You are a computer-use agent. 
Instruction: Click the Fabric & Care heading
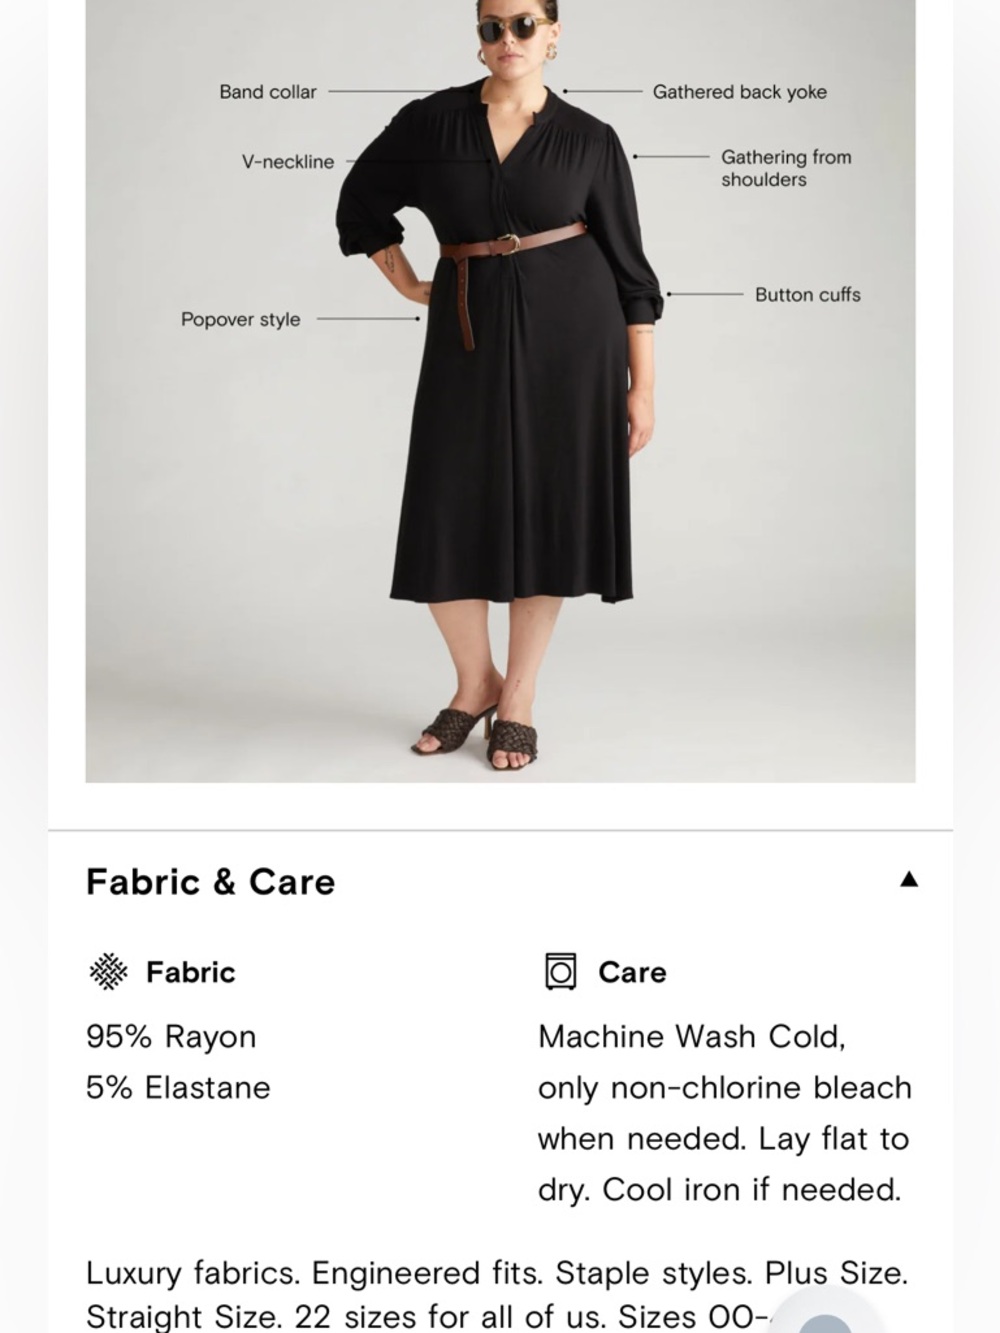coord(211,882)
